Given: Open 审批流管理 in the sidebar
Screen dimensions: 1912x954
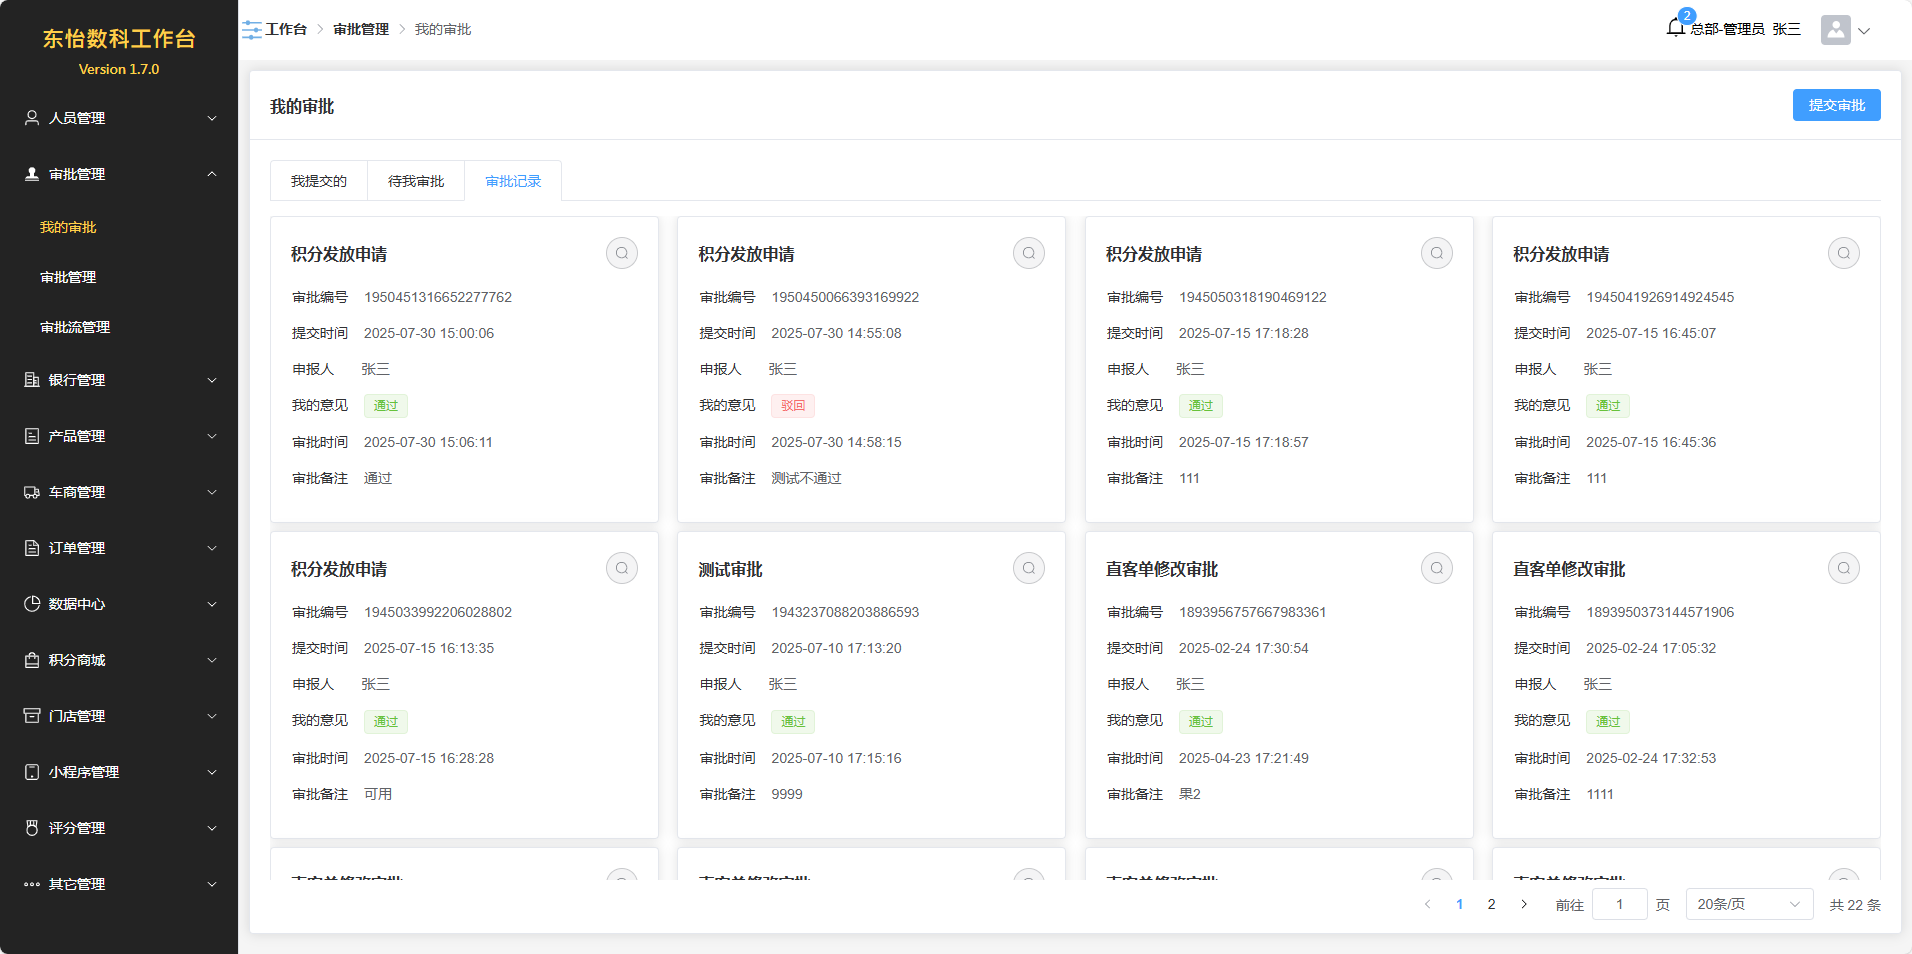Looking at the screenshot, I should 75,327.
